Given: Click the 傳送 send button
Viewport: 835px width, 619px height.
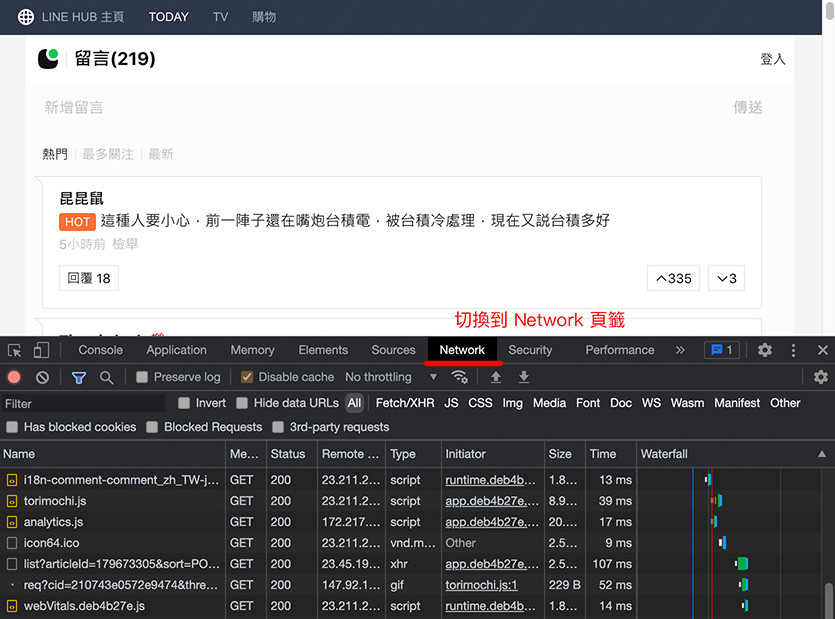Looking at the screenshot, I should click(x=748, y=108).
